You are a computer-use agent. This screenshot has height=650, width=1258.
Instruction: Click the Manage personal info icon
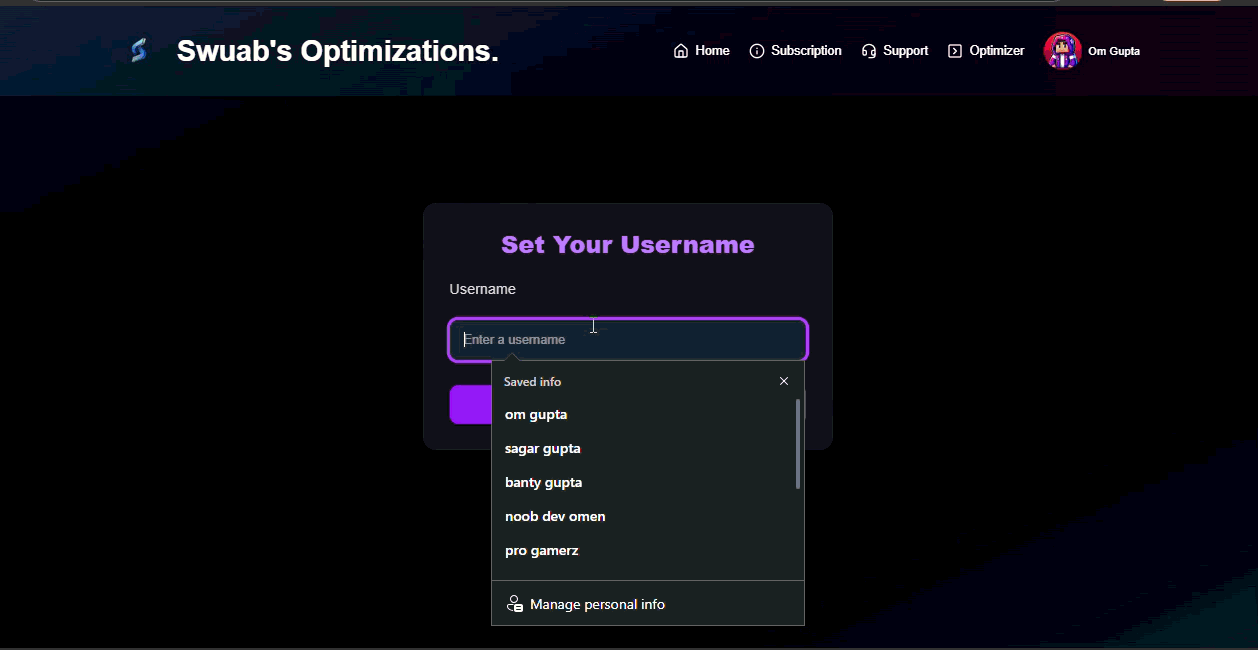click(515, 604)
